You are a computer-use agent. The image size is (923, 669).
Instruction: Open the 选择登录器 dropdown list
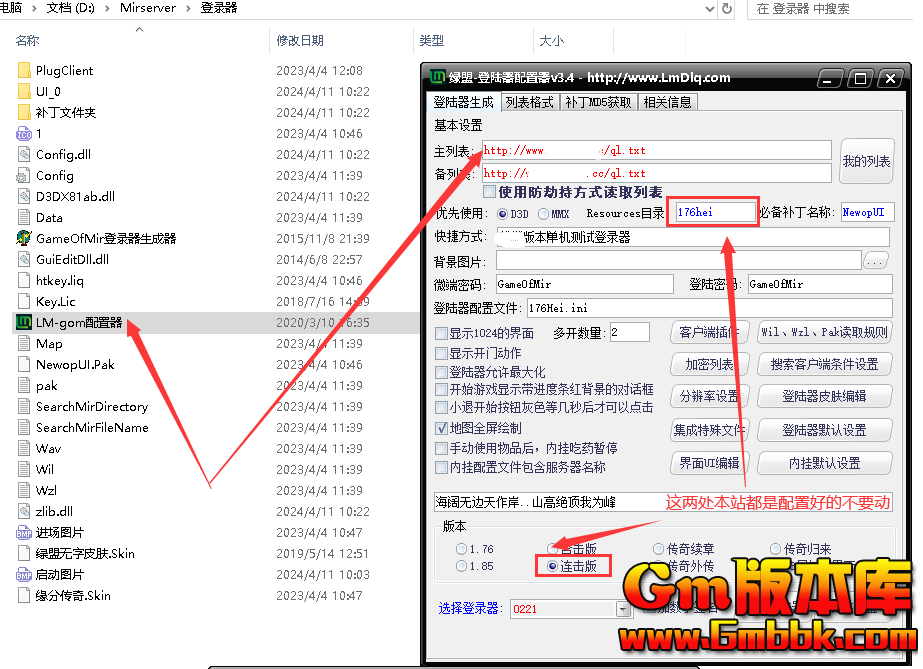pos(625,608)
